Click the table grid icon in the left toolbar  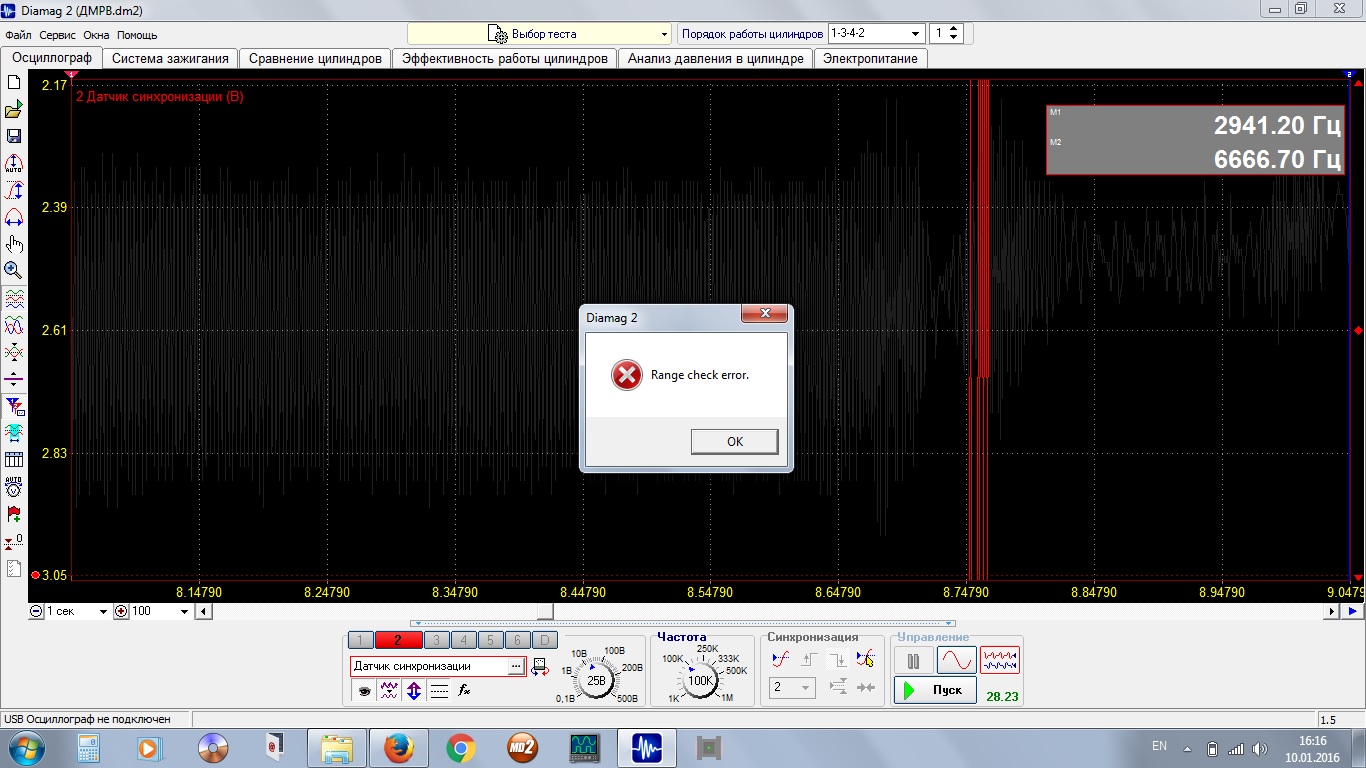click(x=14, y=460)
